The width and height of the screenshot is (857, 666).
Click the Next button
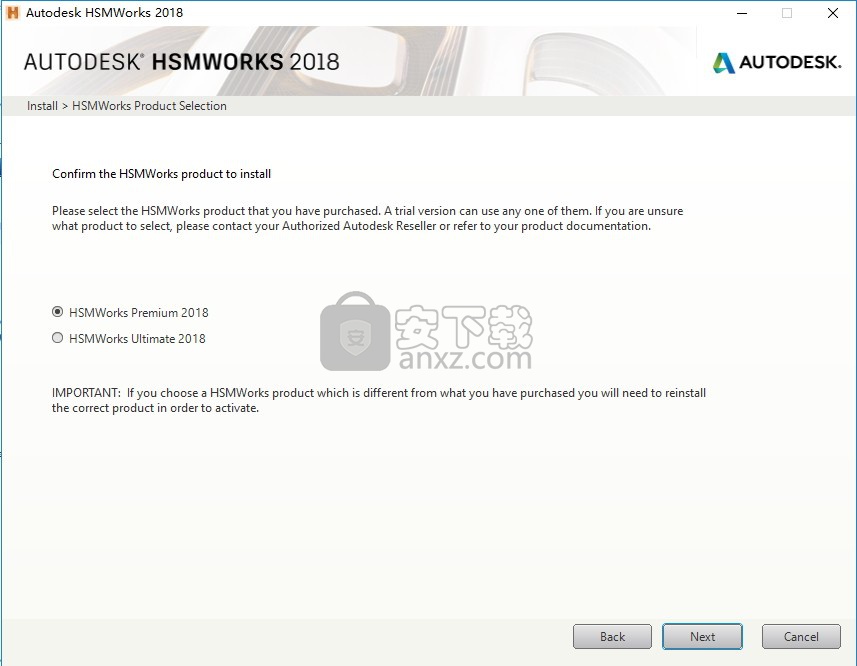point(702,636)
